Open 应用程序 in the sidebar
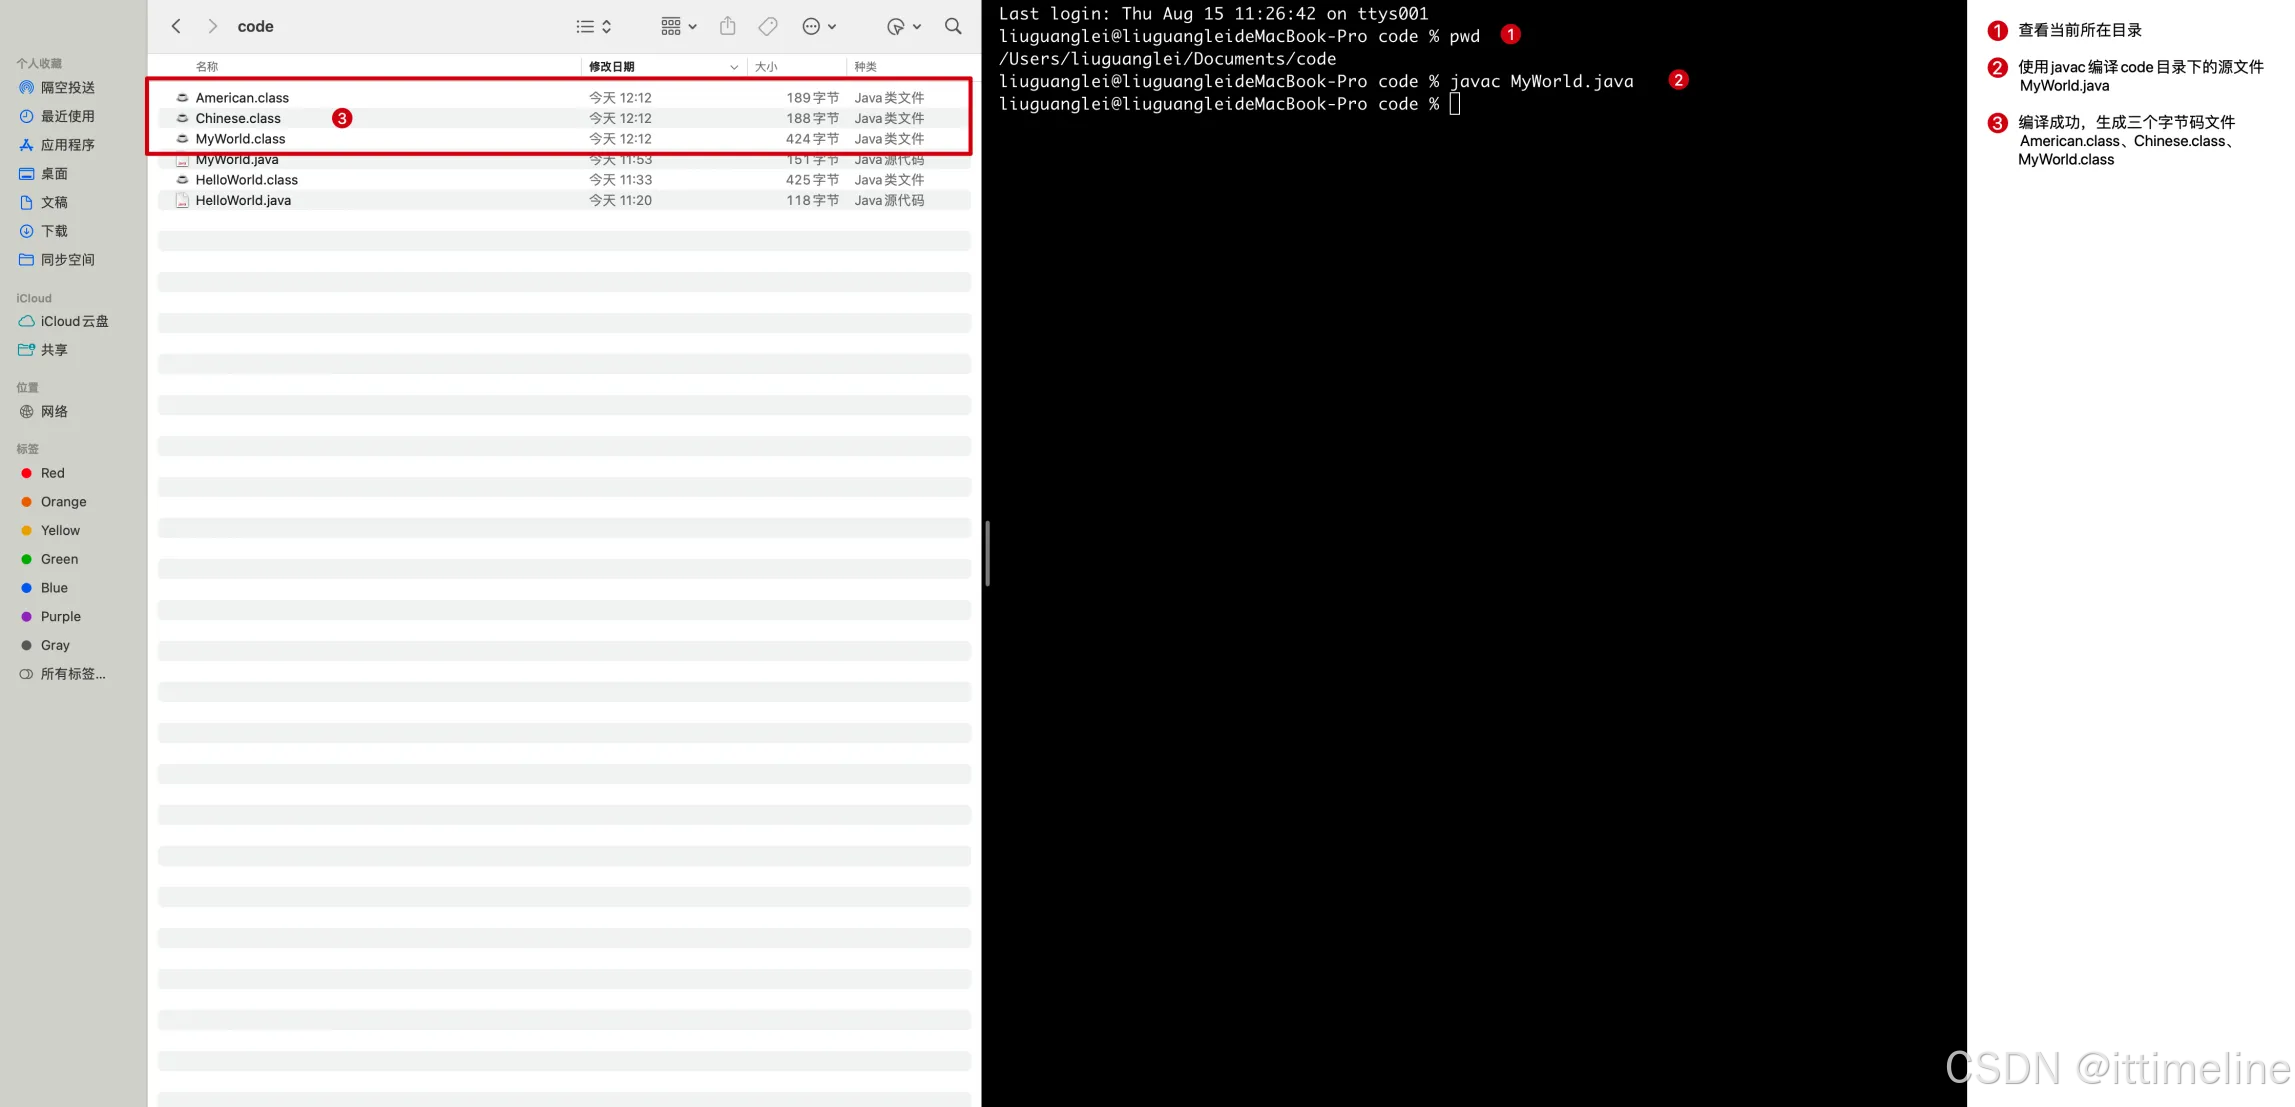This screenshot has width=2295, height=1107. pyautogui.click(x=67, y=145)
